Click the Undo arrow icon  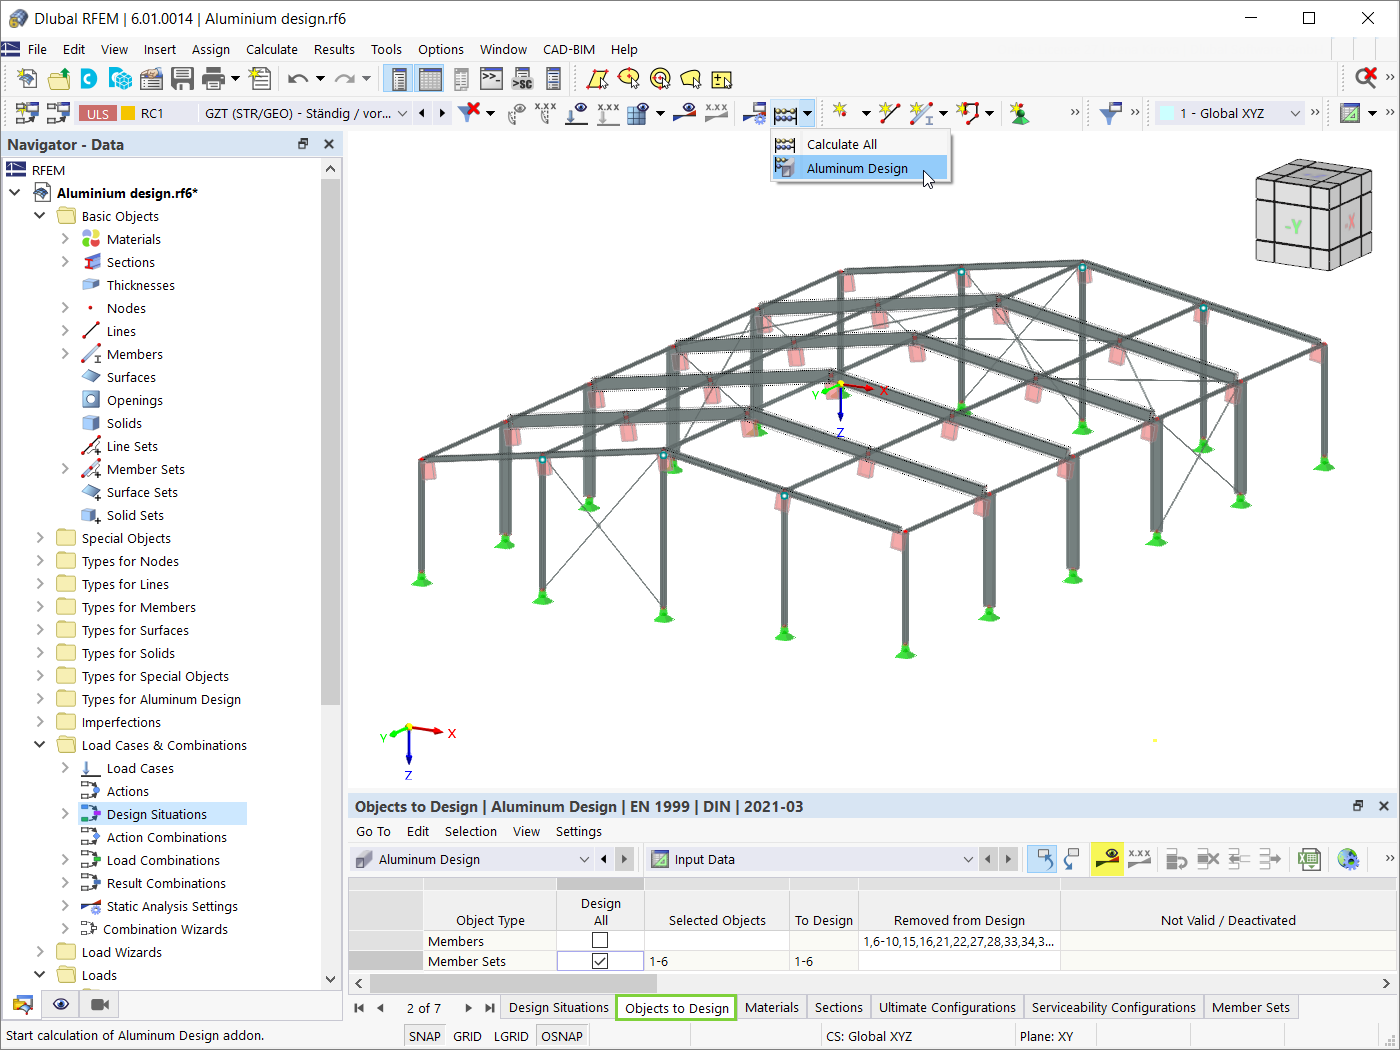298,78
